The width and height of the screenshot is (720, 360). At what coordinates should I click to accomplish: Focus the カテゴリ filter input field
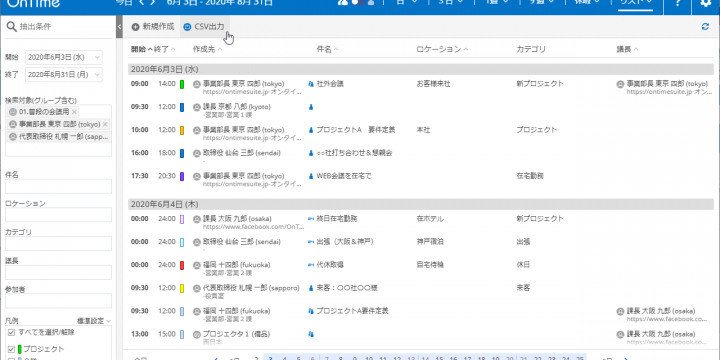tap(58, 243)
